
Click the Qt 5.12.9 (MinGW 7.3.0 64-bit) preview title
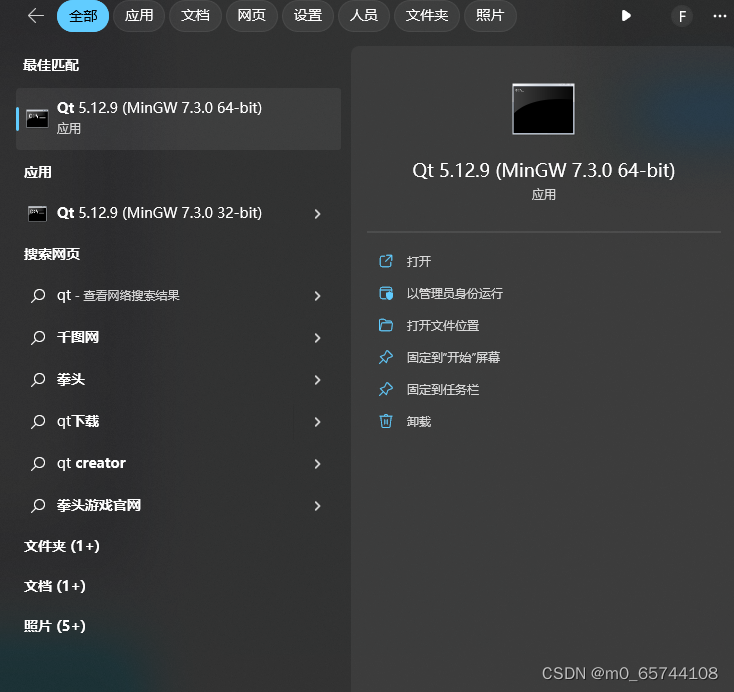click(543, 170)
